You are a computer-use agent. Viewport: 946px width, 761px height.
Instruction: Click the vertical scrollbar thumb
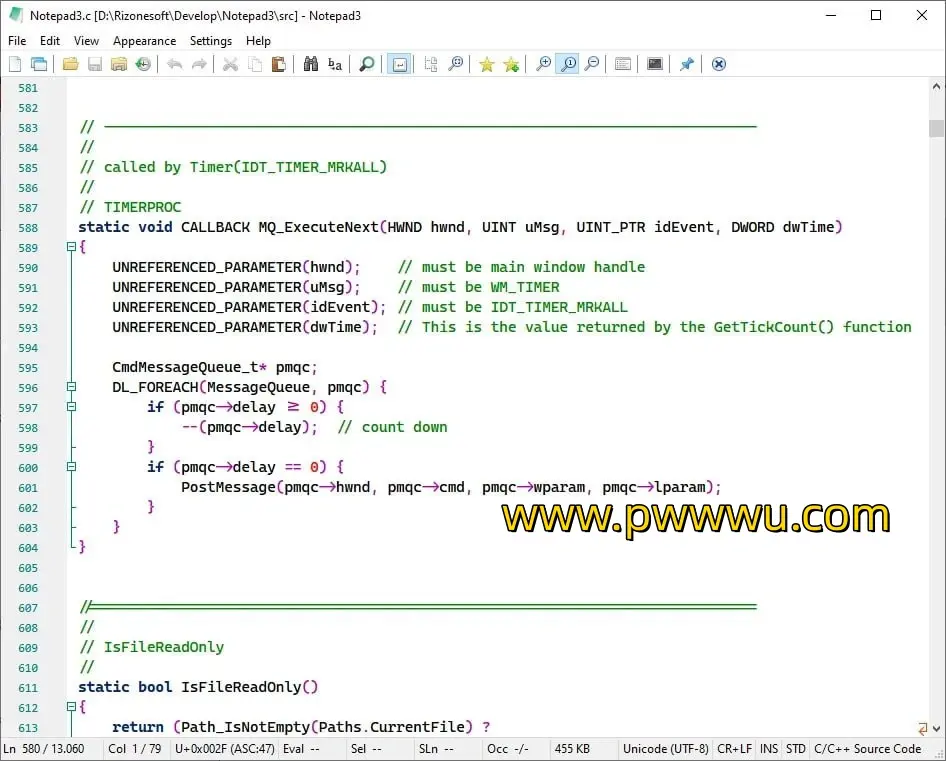[x=936, y=128]
